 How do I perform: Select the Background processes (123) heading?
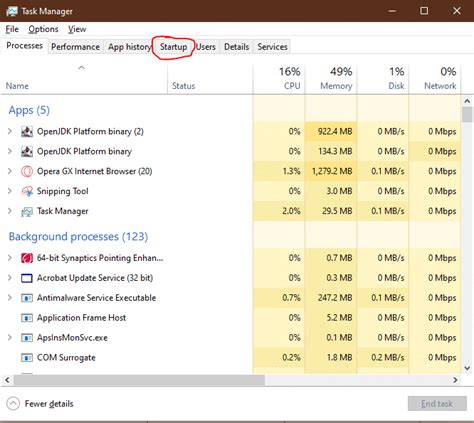(78, 237)
